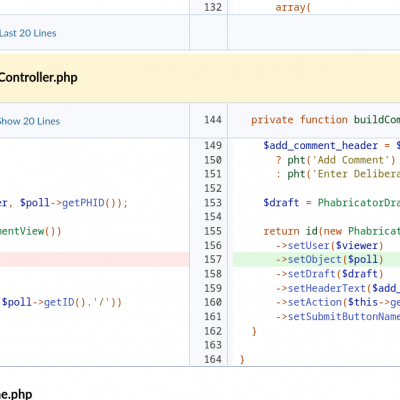Click 'private function buildCom' code line

325,120
